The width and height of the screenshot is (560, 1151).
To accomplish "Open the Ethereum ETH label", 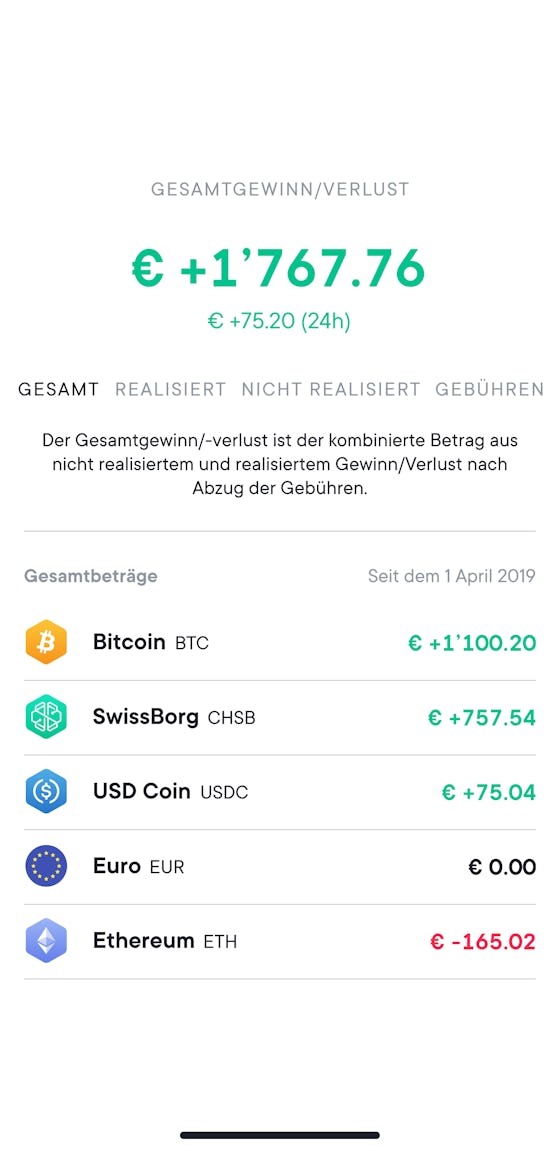I will pyautogui.click(x=165, y=941).
